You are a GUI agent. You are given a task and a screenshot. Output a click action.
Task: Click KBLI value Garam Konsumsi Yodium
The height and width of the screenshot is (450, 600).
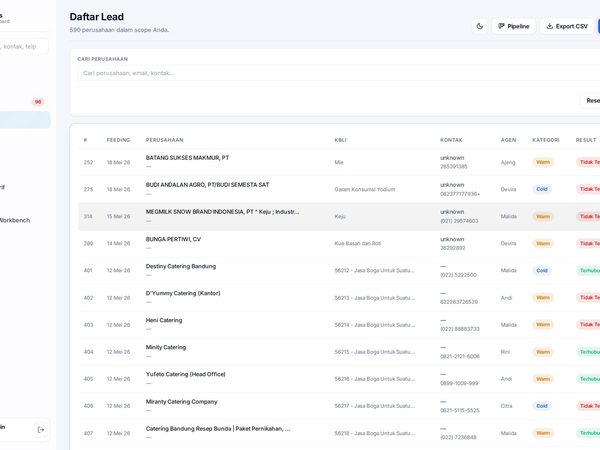(x=365, y=189)
